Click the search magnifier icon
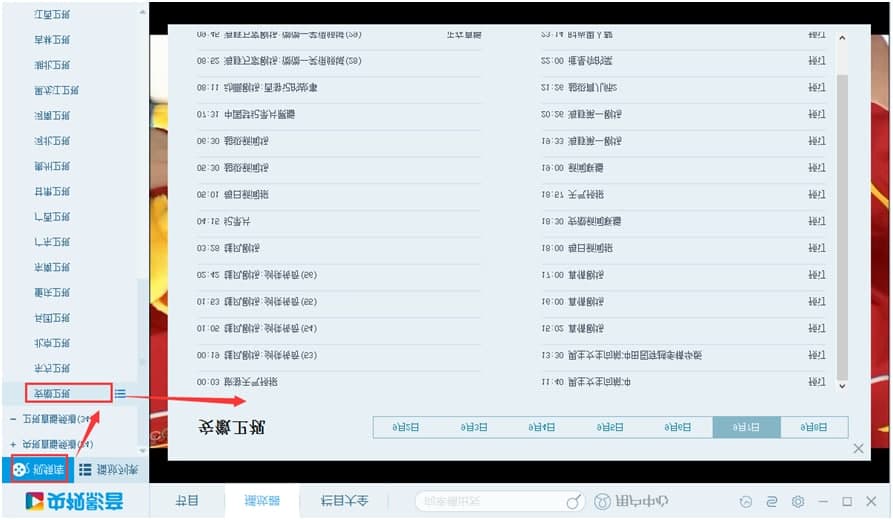Viewport: 893px width, 520px height. (574, 501)
